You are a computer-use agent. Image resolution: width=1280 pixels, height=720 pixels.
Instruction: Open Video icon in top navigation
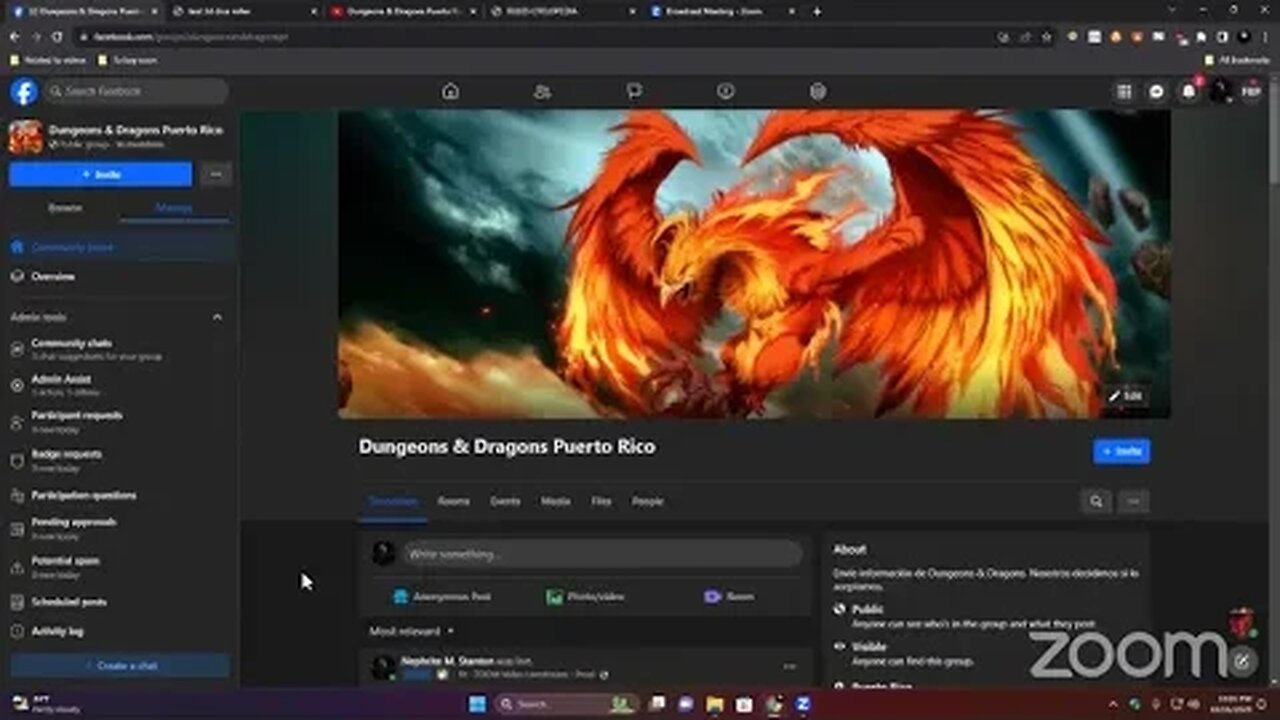tap(634, 91)
